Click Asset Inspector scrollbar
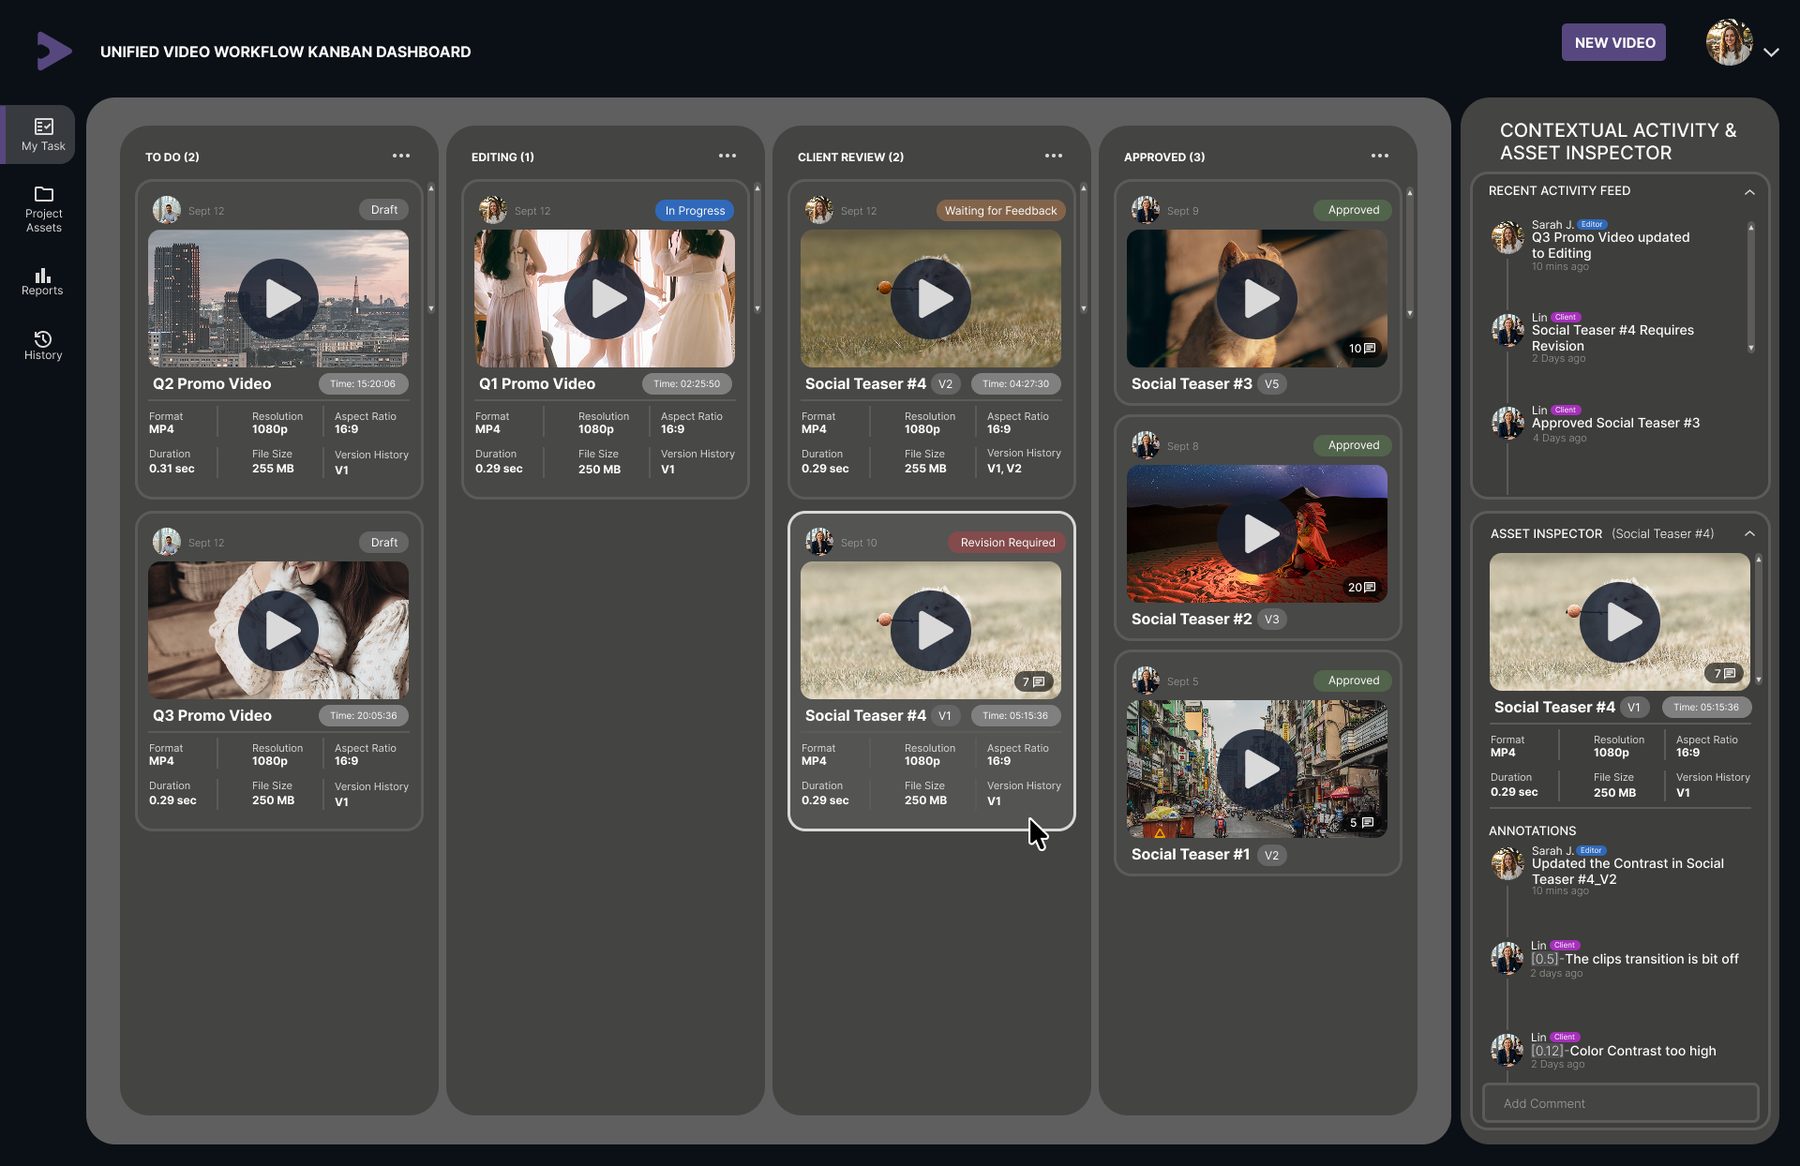The width and height of the screenshot is (1800, 1166). tap(1758, 620)
